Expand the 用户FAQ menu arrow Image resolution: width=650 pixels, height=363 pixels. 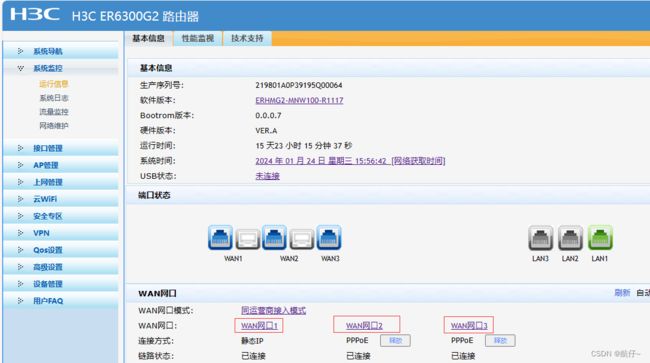tap(20, 301)
